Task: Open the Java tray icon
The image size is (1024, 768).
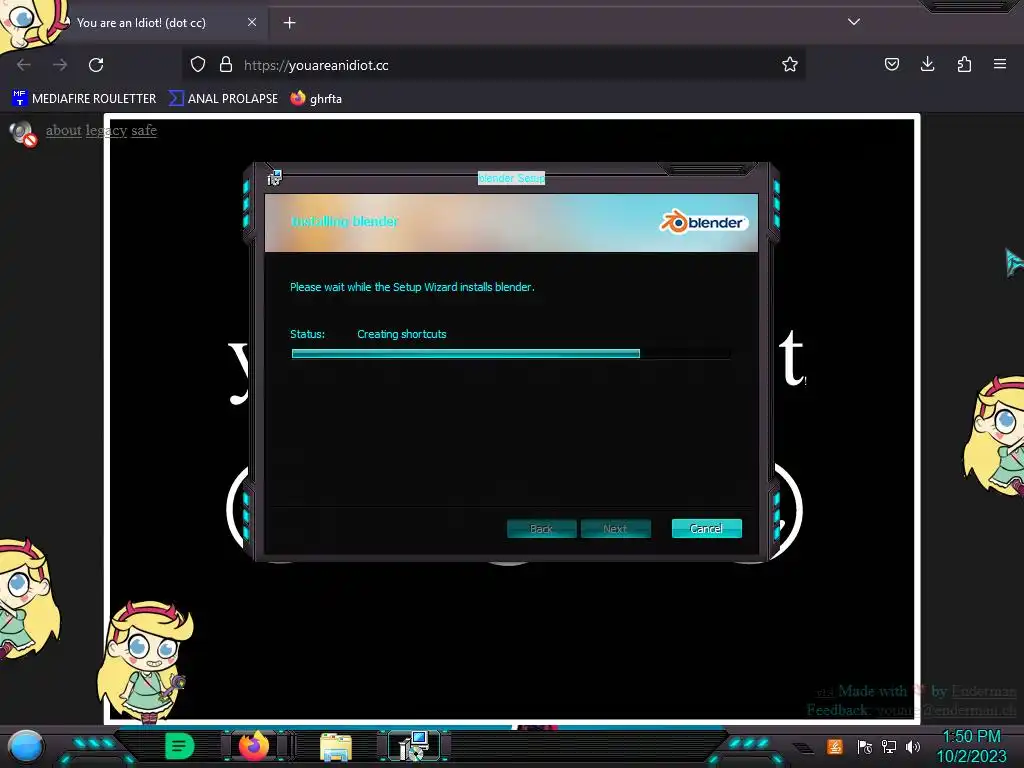Action: tap(835, 746)
